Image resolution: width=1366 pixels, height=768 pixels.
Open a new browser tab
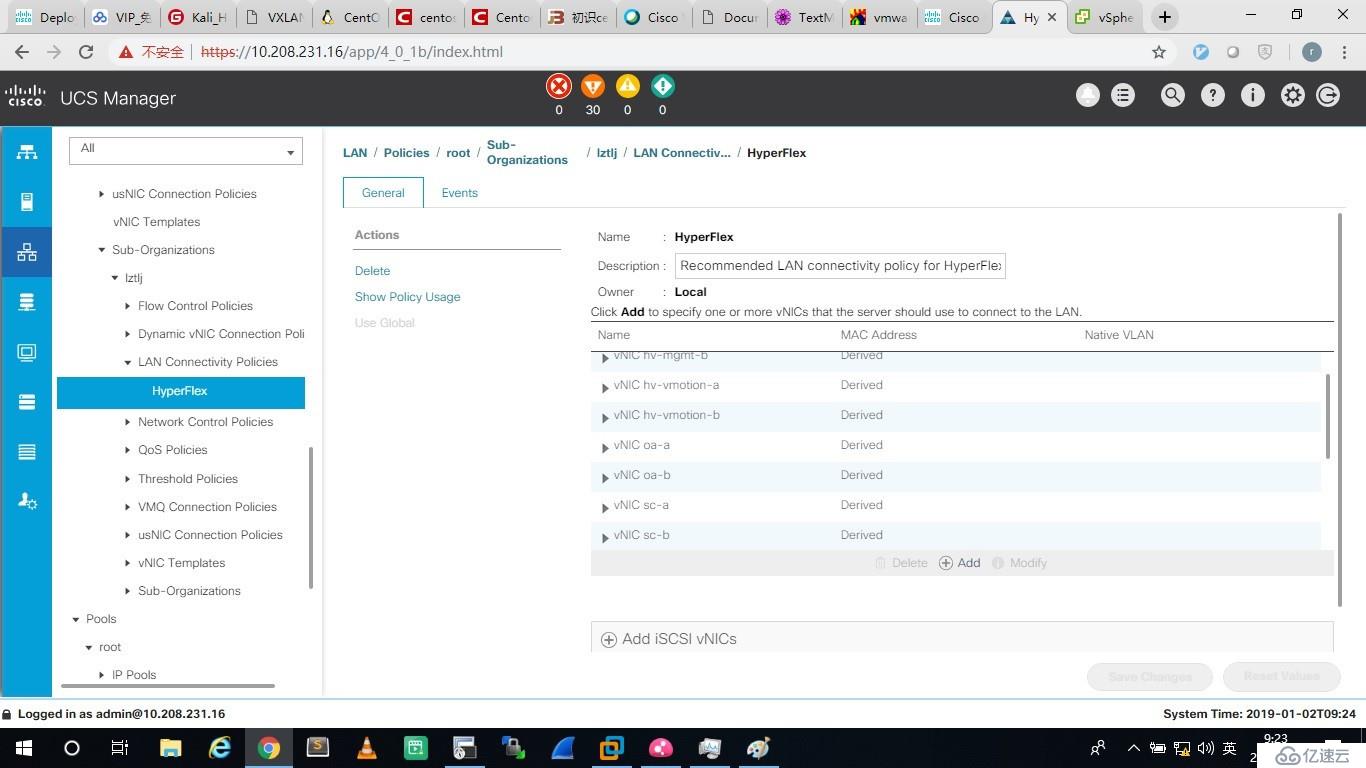[1164, 17]
